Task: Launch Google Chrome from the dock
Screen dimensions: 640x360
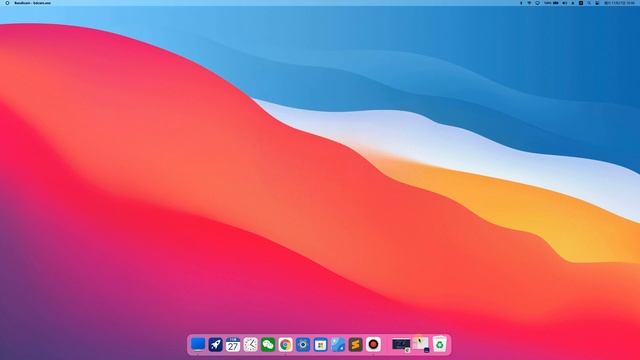Action: point(286,344)
